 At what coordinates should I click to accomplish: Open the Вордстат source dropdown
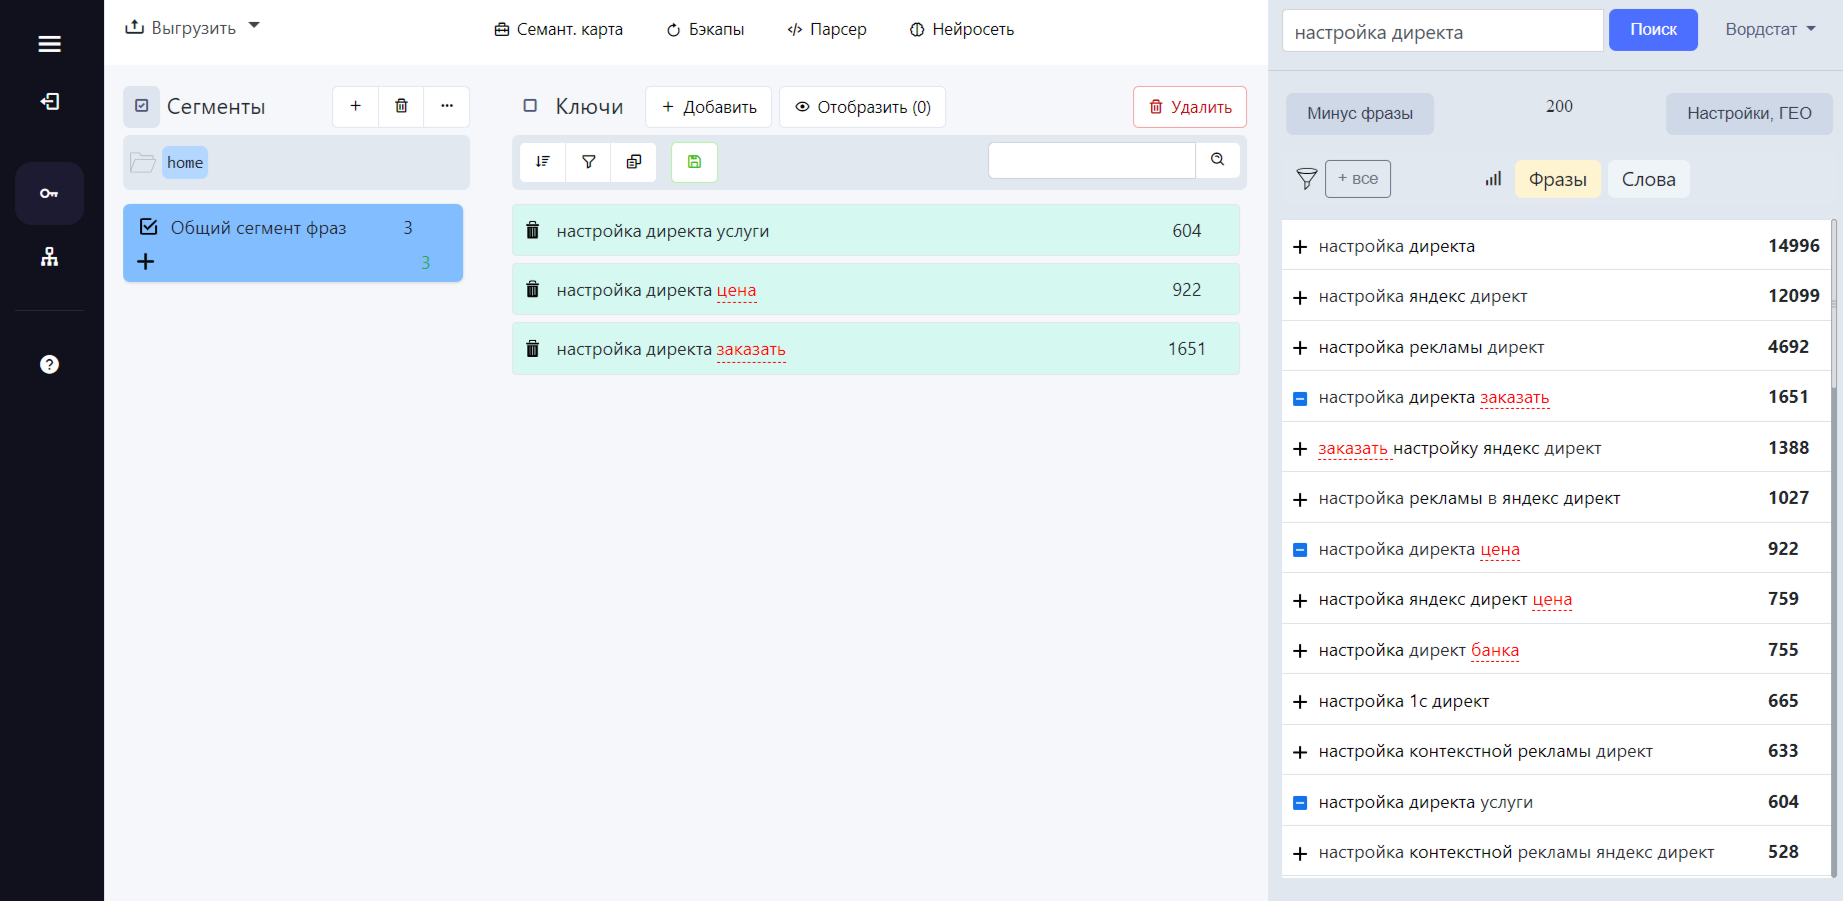(x=1770, y=29)
